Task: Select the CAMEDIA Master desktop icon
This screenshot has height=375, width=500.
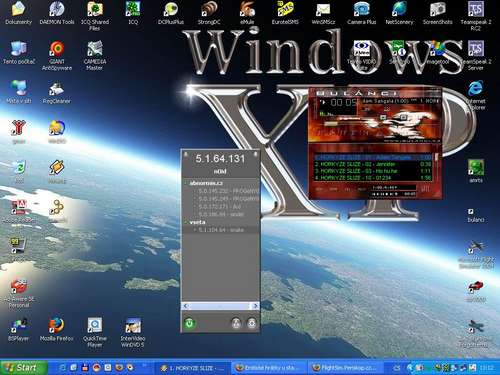Action: pos(95,56)
